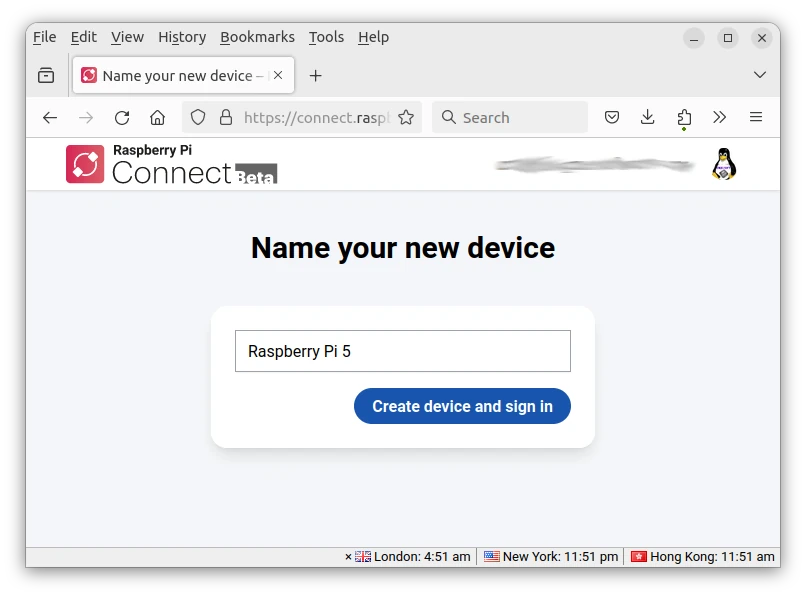Minimize the Firefox window

pyautogui.click(x=694, y=38)
